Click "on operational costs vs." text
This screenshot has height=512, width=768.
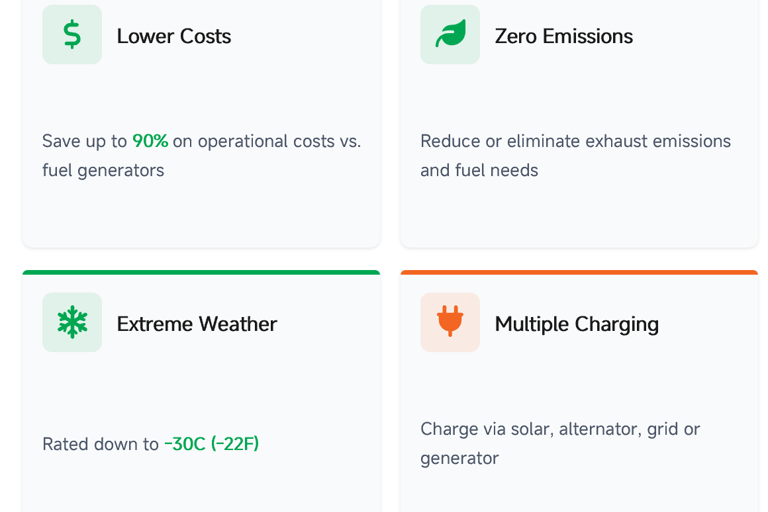[267, 141]
